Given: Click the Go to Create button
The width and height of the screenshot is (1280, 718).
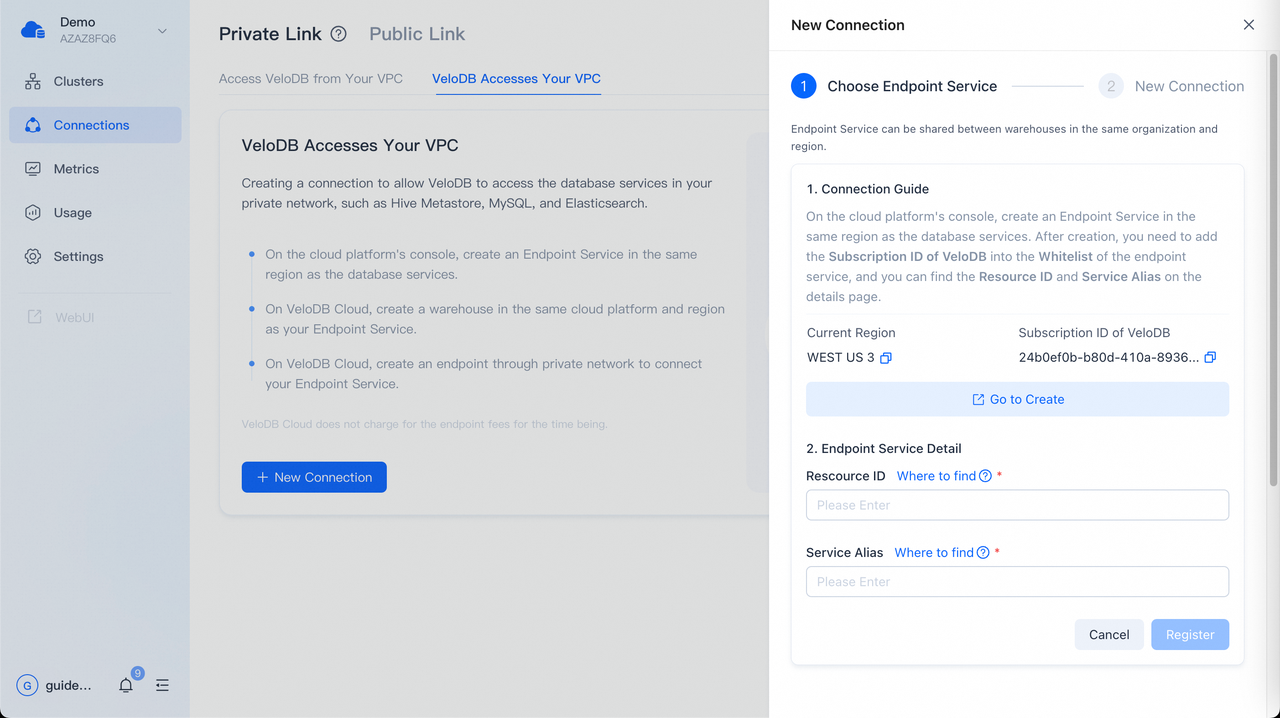Looking at the screenshot, I should click(1017, 399).
